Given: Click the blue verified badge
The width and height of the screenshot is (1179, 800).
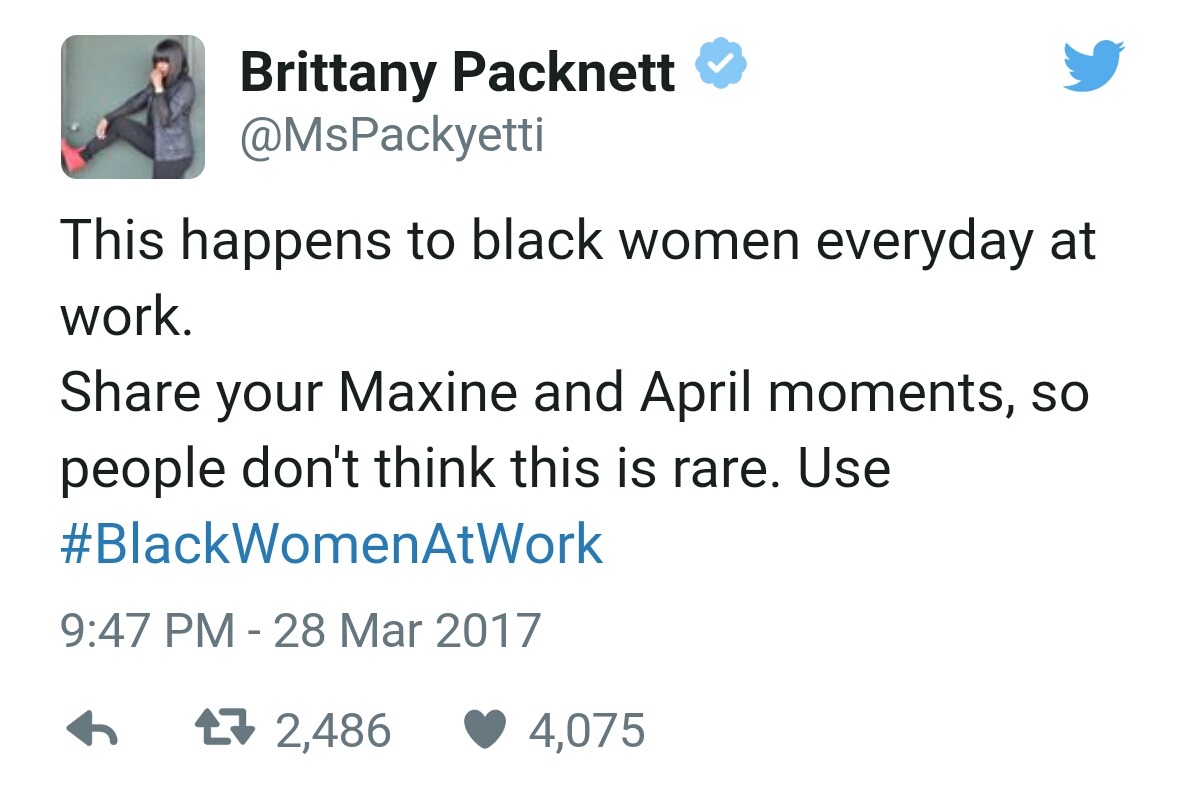Looking at the screenshot, I should tap(716, 68).
